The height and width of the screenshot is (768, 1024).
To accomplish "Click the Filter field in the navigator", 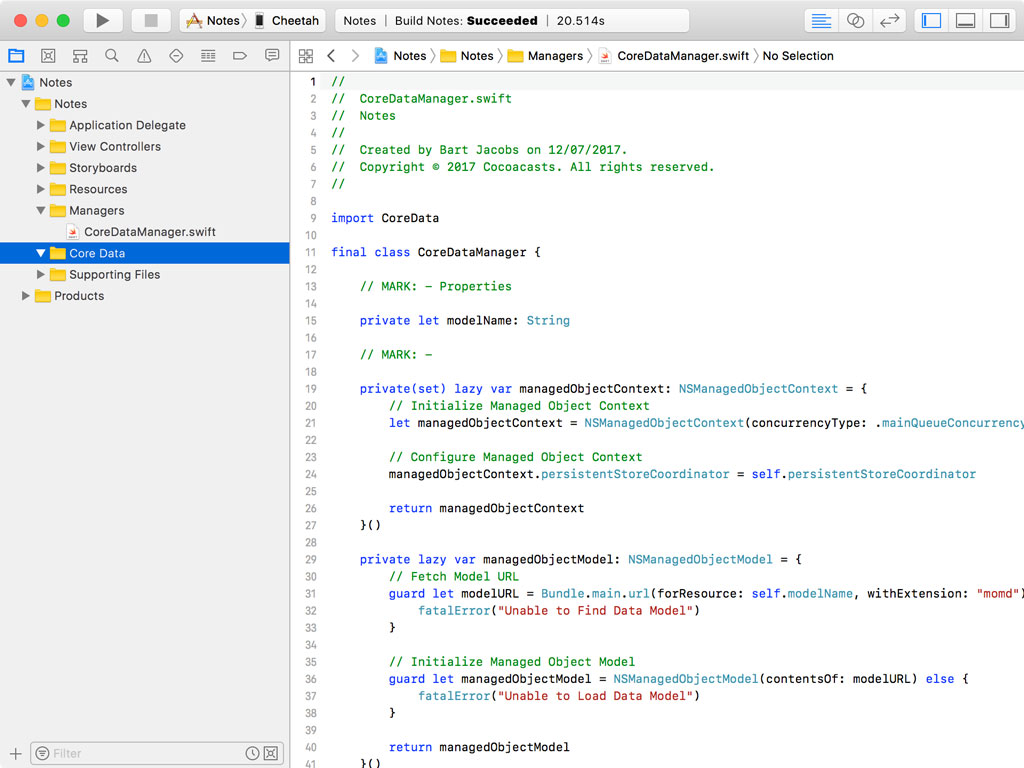I will click(x=140, y=753).
